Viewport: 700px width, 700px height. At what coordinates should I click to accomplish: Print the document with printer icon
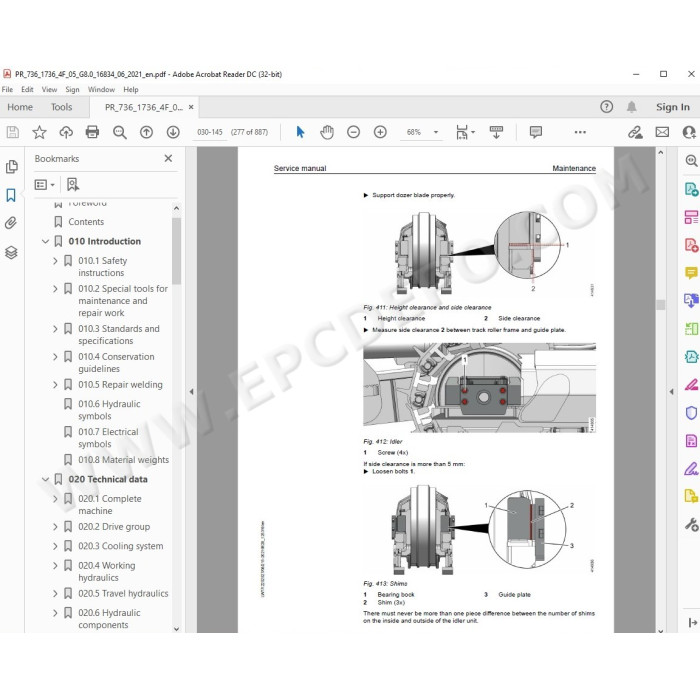[x=92, y=132]
